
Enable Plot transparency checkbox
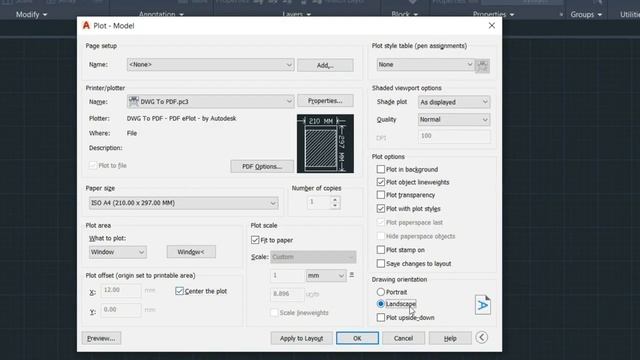381,195
